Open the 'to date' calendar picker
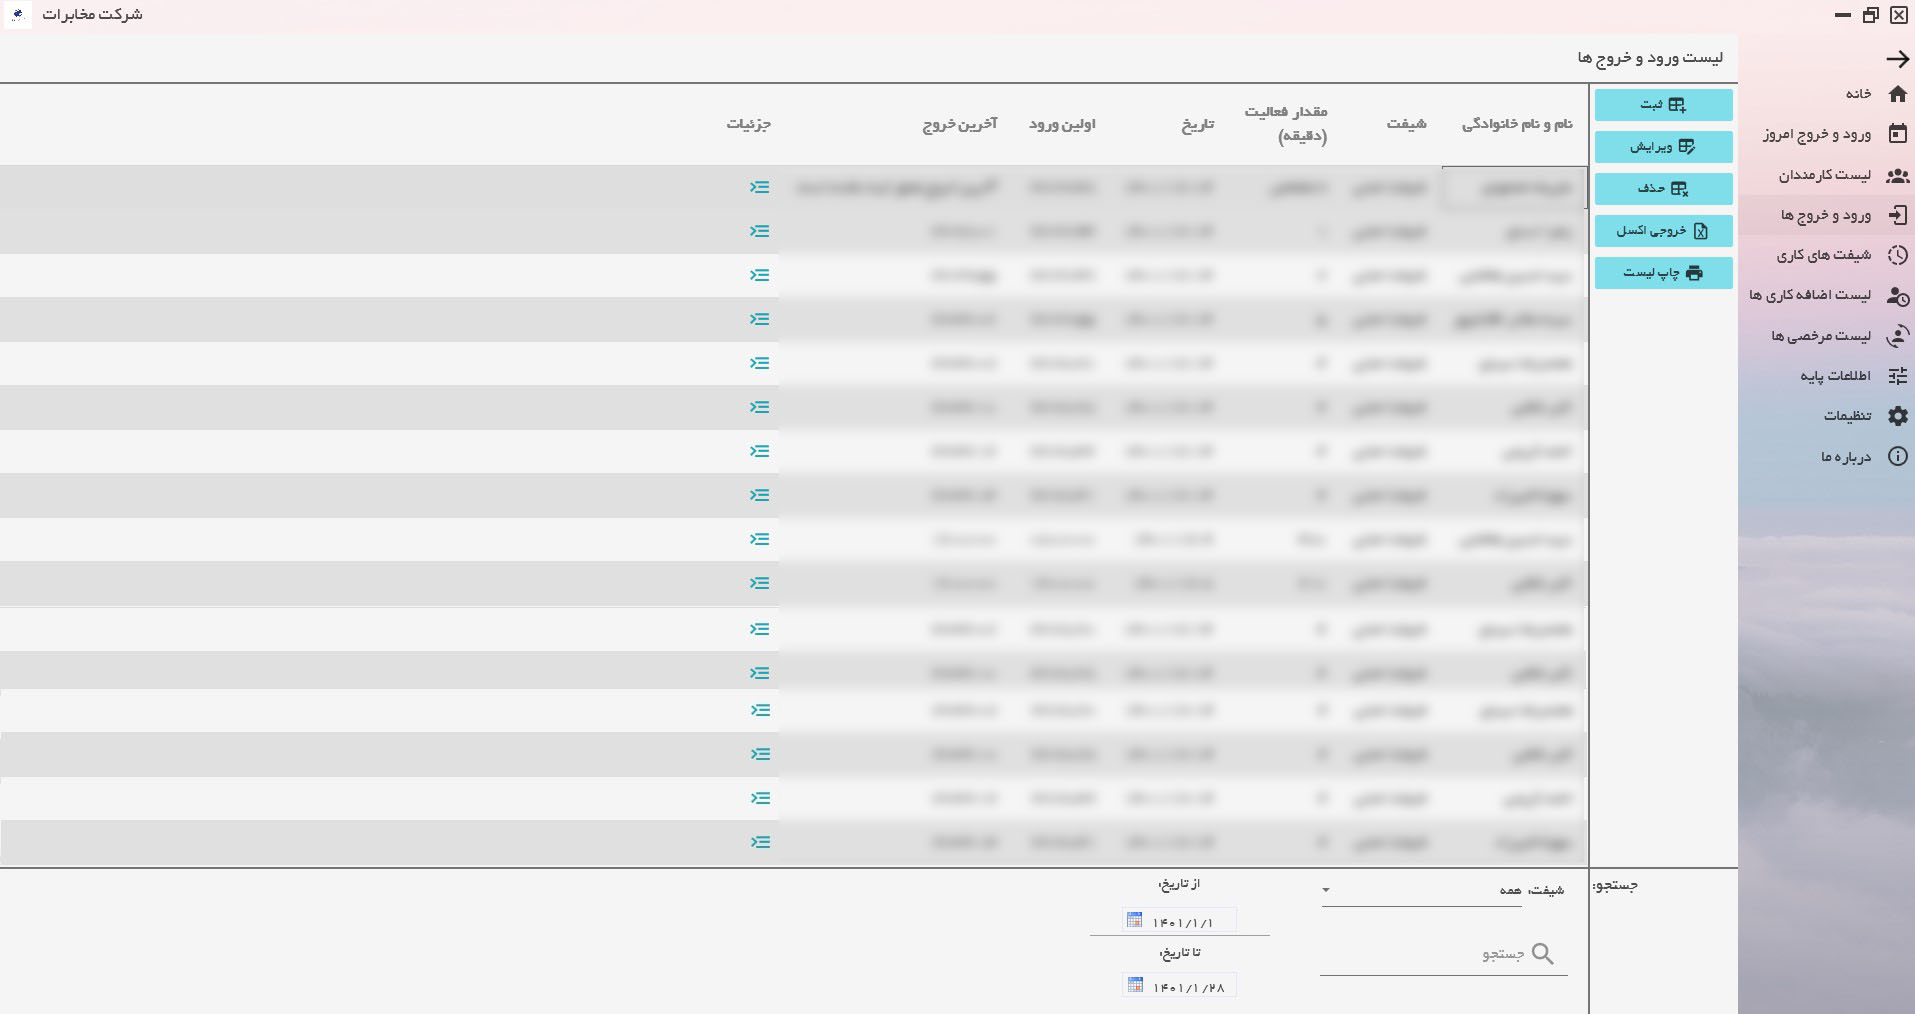This screenshot has width=1915, height=1014. (1134, 985)
